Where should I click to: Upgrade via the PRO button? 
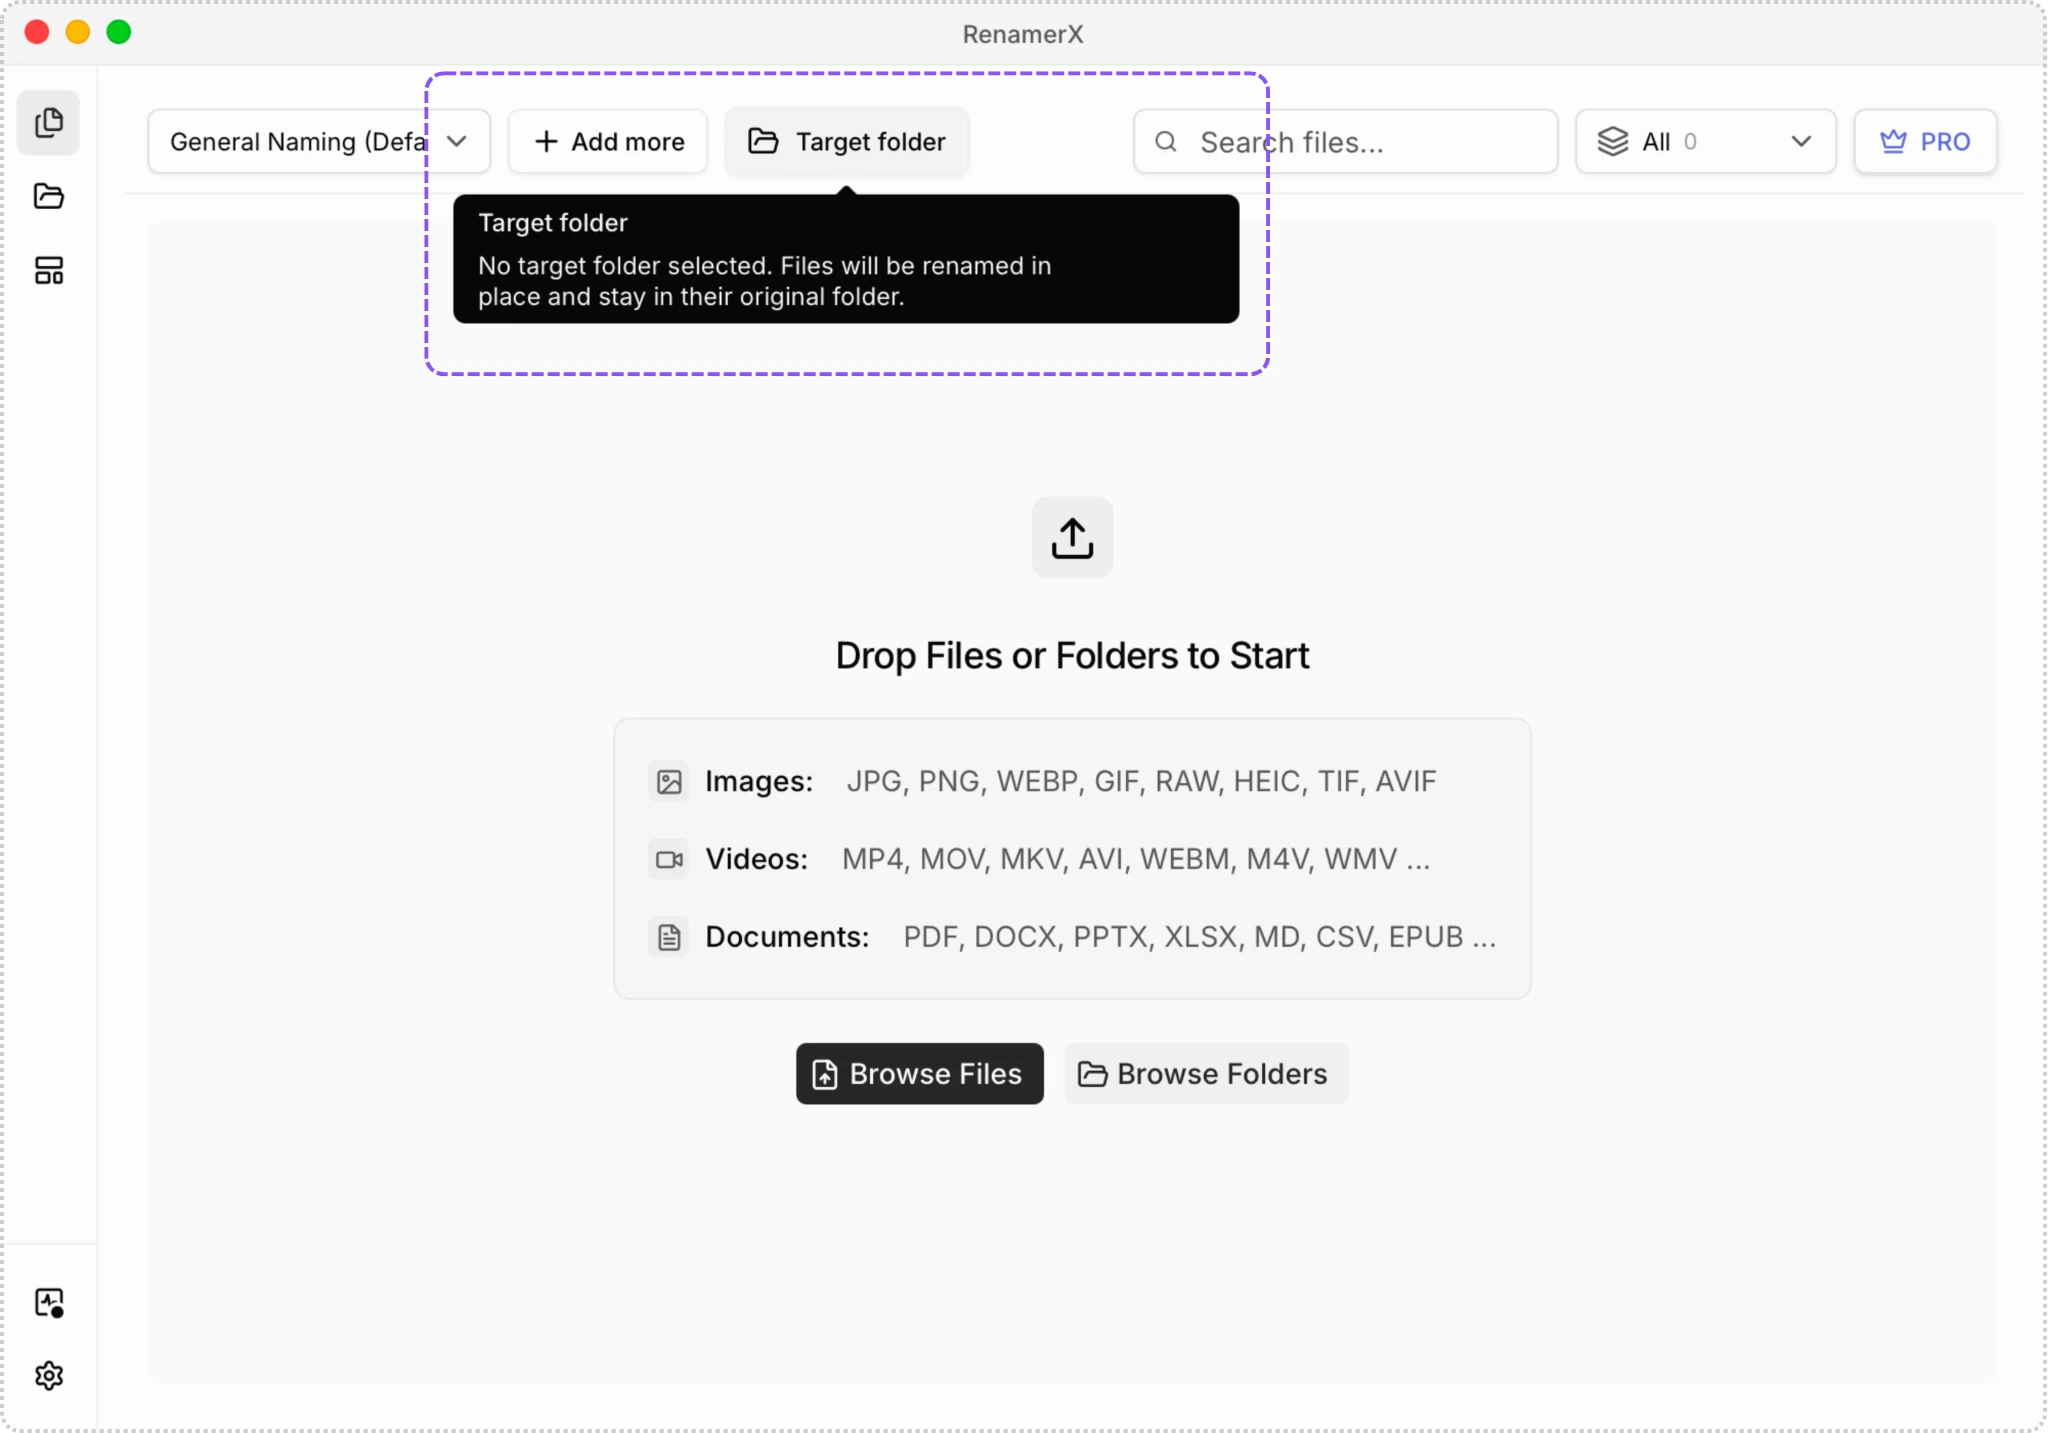[1926, 142]
